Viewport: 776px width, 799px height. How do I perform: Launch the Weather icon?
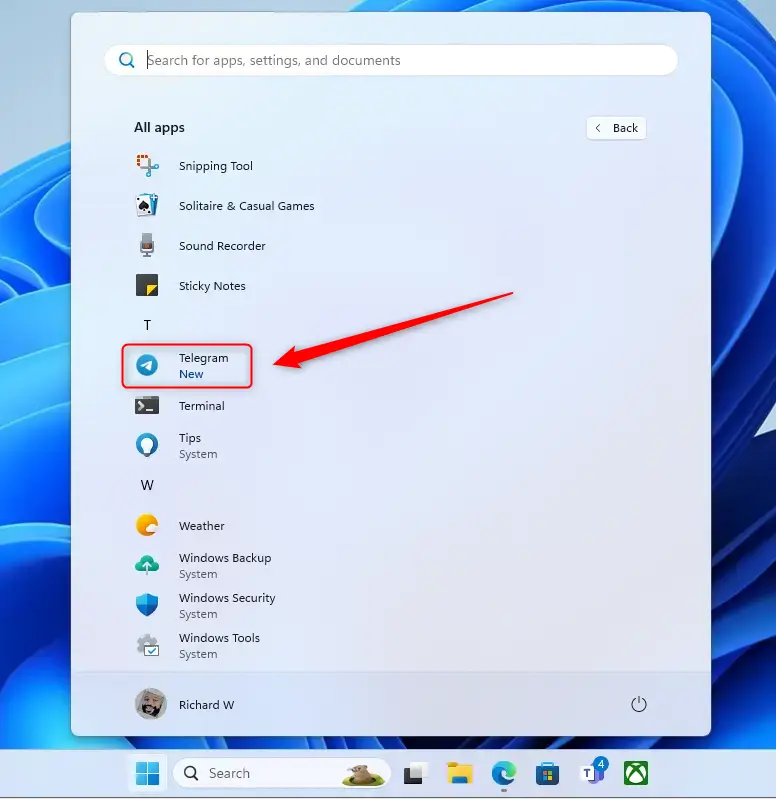(147, 525)
